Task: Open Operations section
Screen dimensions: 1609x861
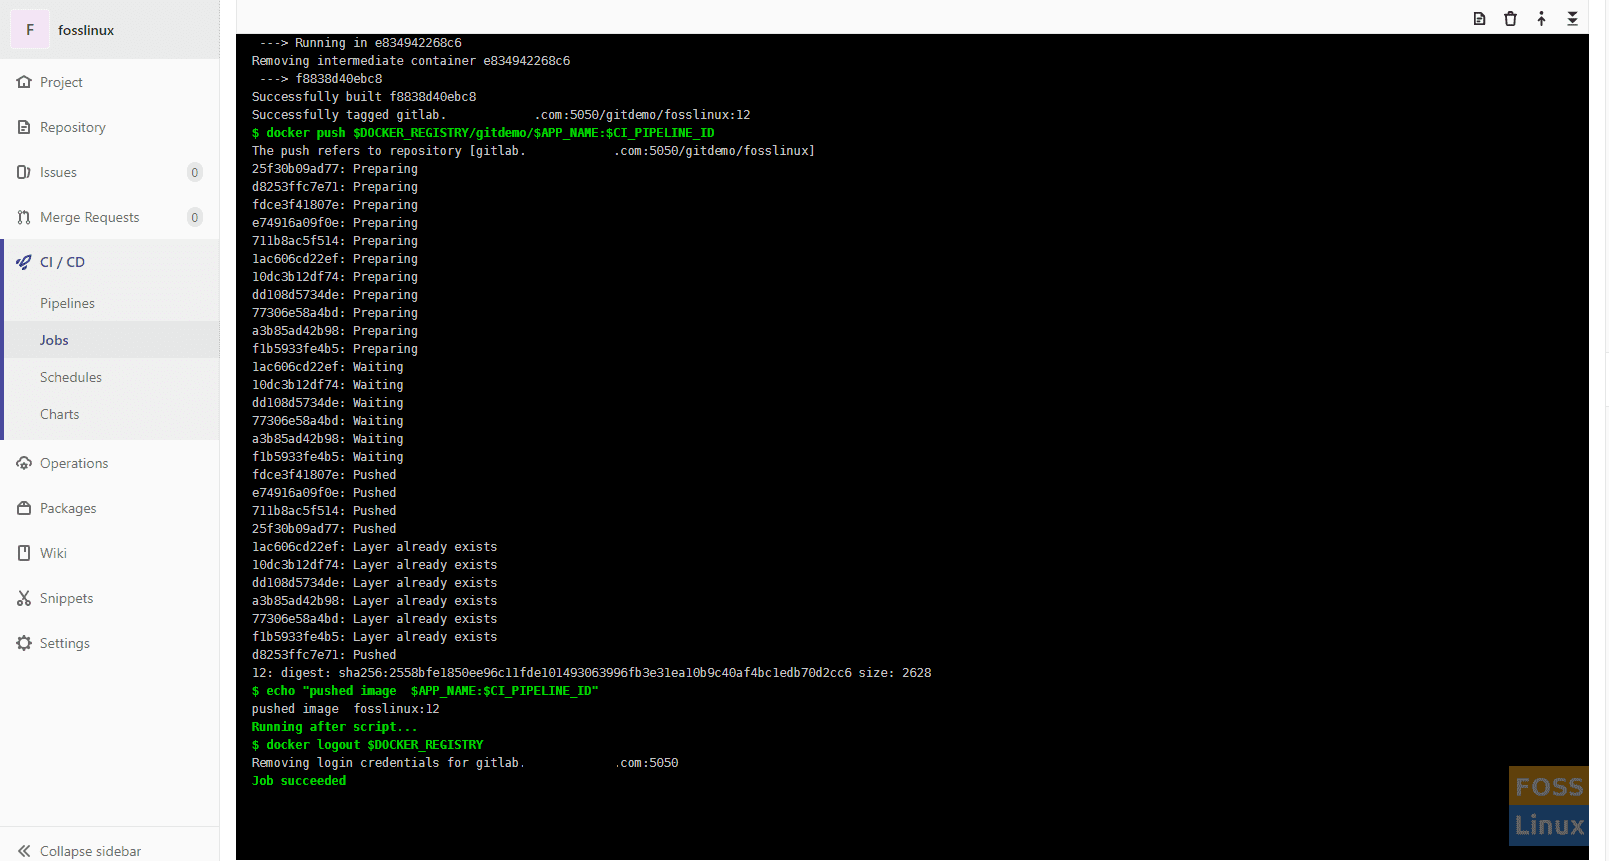Action: point(74,463)
